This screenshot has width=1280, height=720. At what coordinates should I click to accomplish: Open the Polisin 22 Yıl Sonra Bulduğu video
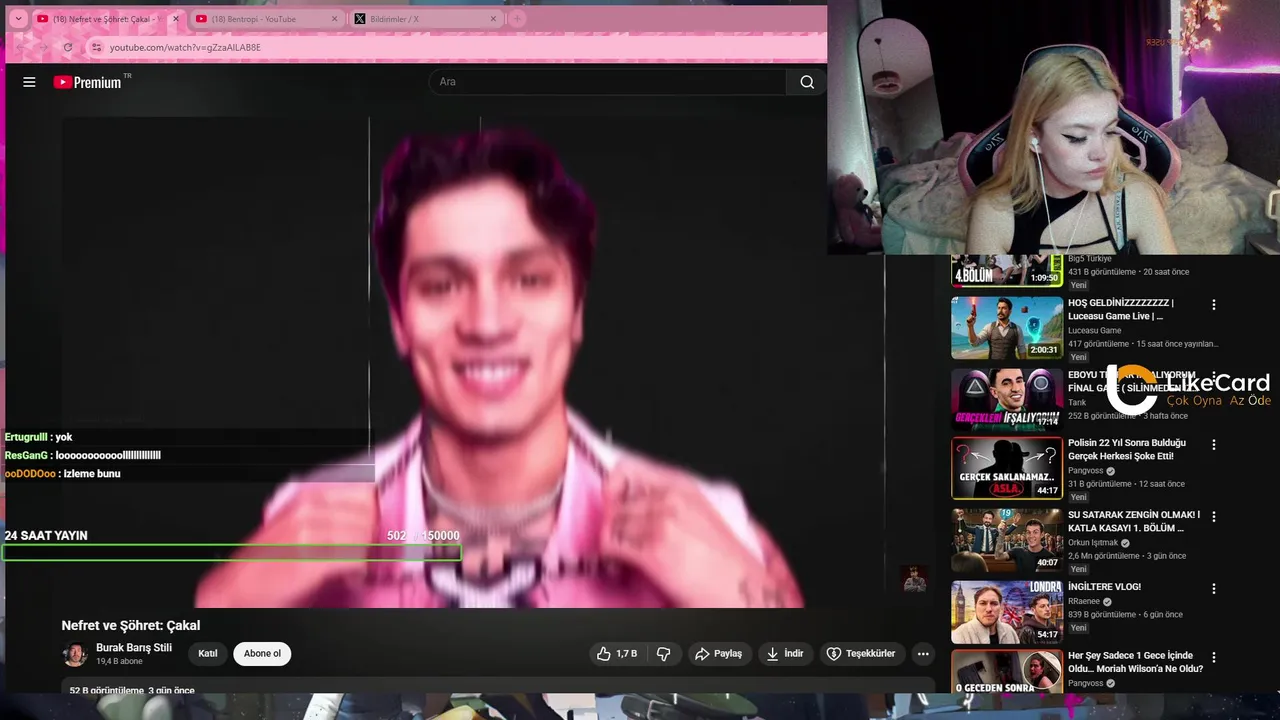(1127, 449)
